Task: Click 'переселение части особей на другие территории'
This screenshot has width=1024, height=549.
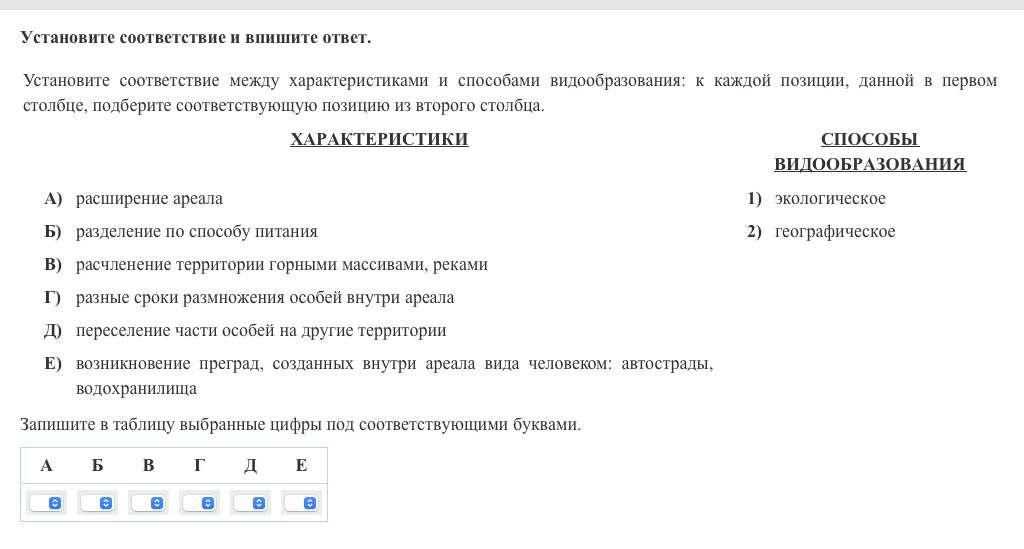Action: pos(260,330)
